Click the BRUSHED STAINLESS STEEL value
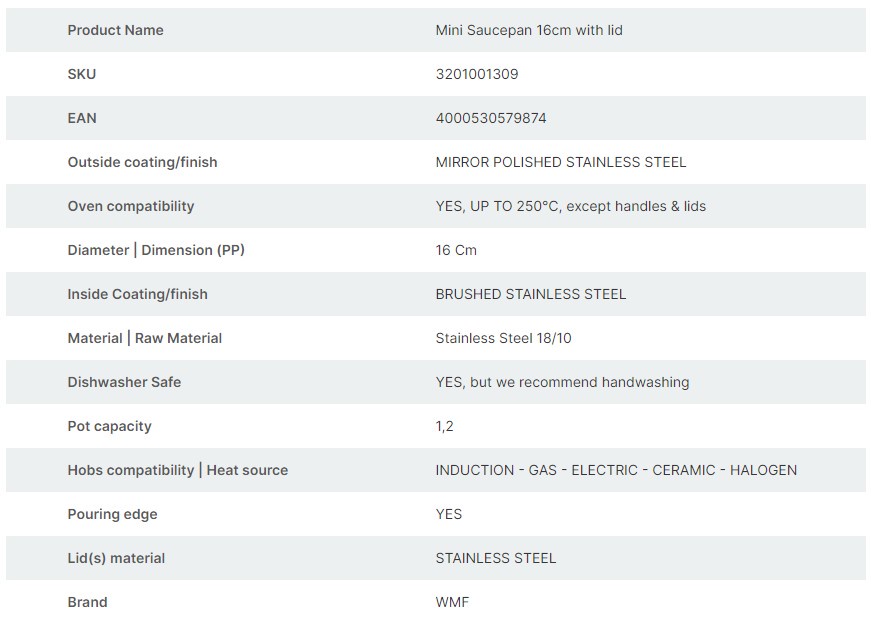 click(531, 294)
